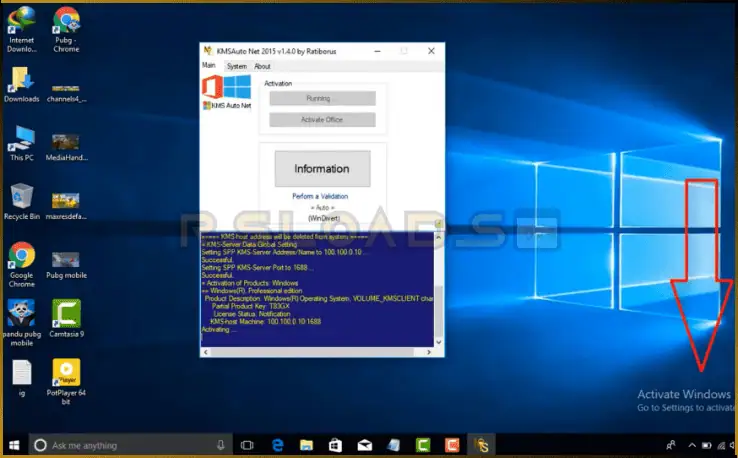Click the log horizontal scrollbar right arrow
The image size is (738, 458).
[x=429, y=352]
